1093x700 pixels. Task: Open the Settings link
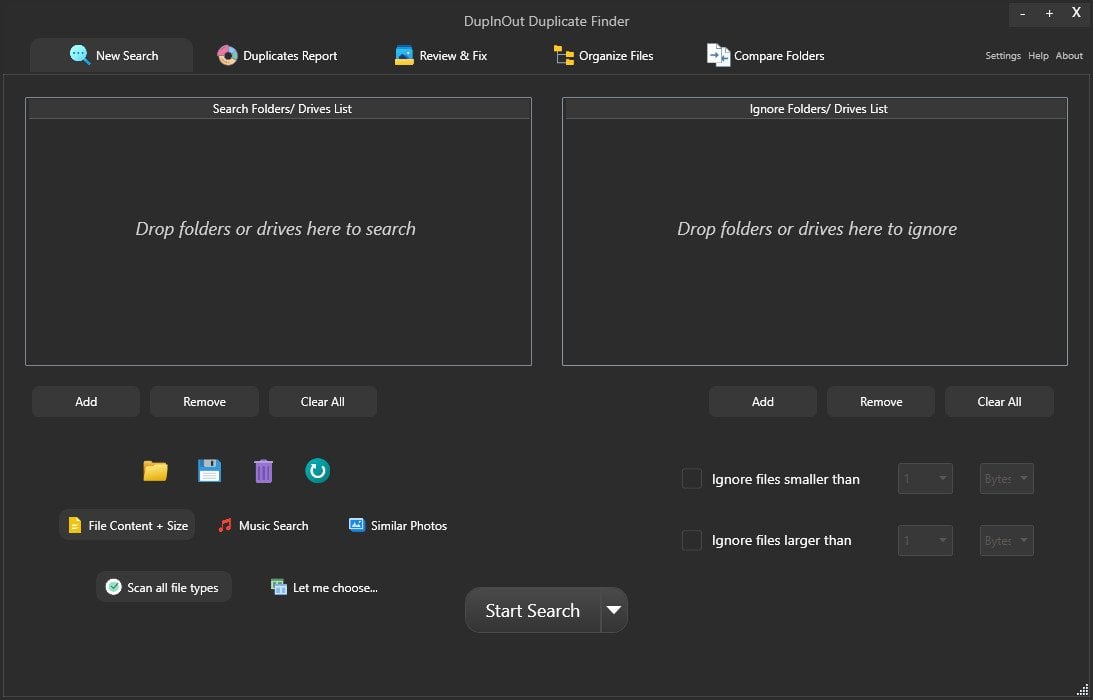coord(1002,56)
